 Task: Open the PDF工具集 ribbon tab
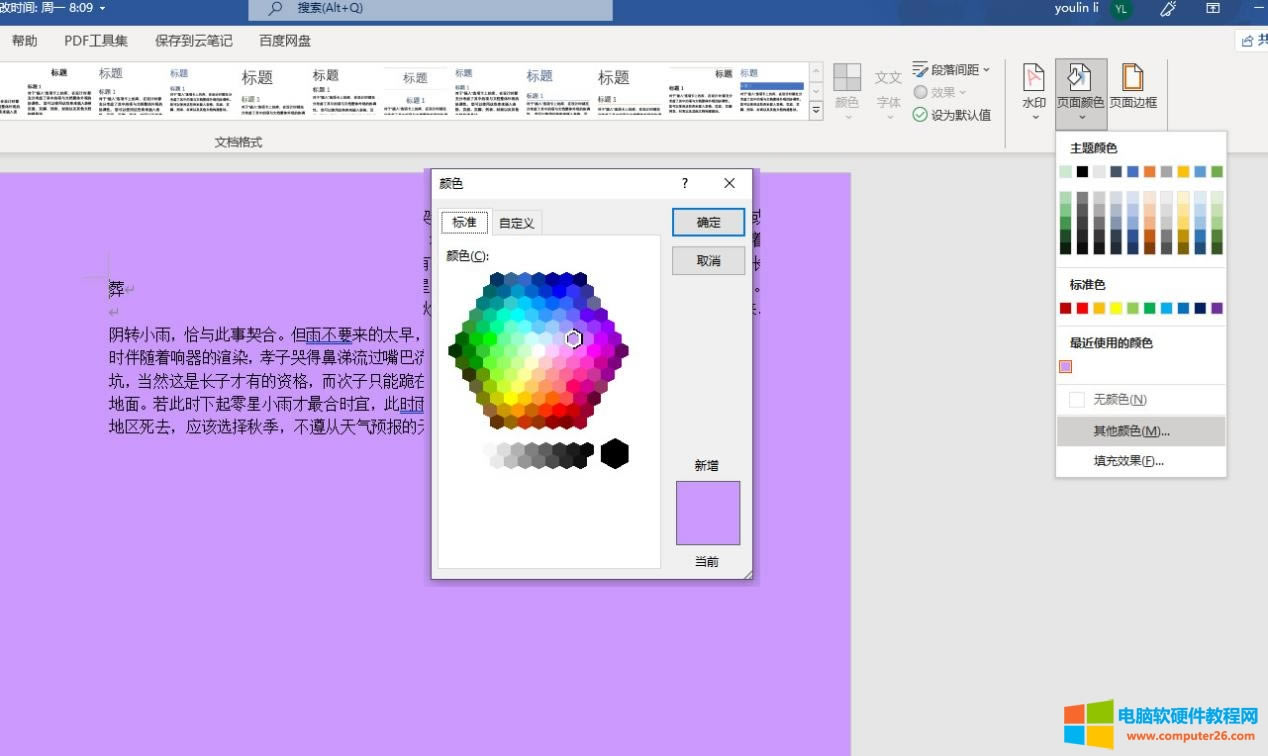(96, 41)
